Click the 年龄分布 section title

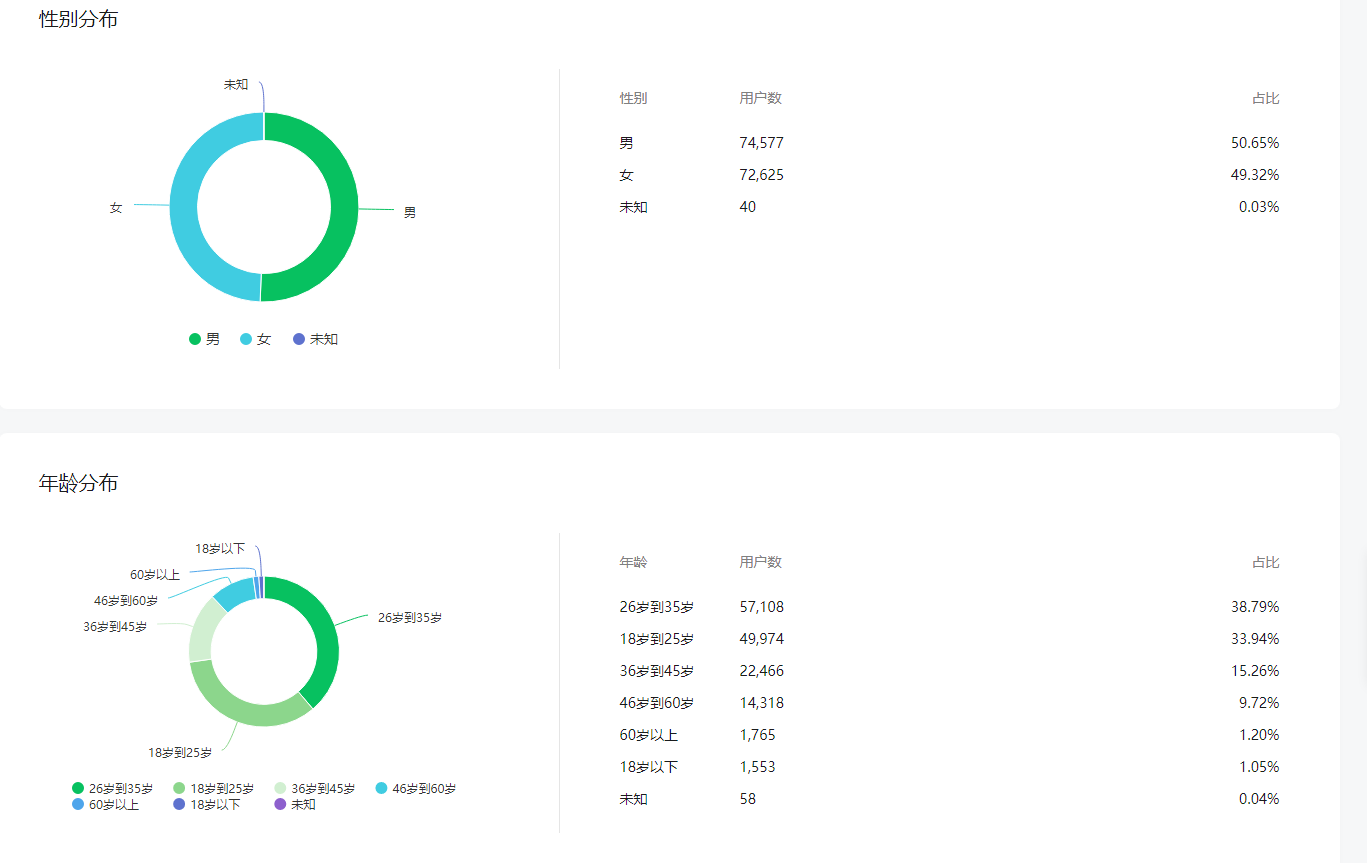pos(78,483)
